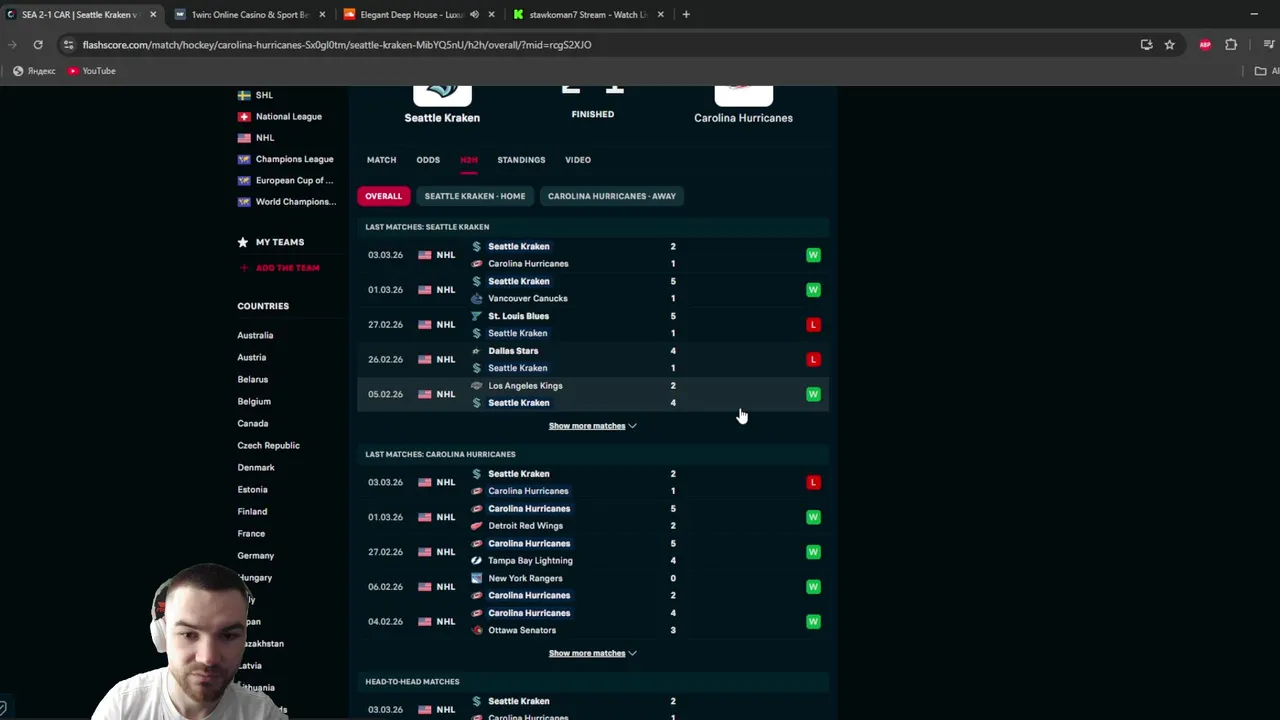This screenshot has height=720, width=1280.
Task: Click the Vancouver Canucks logo icon
Action: point(477,298)
